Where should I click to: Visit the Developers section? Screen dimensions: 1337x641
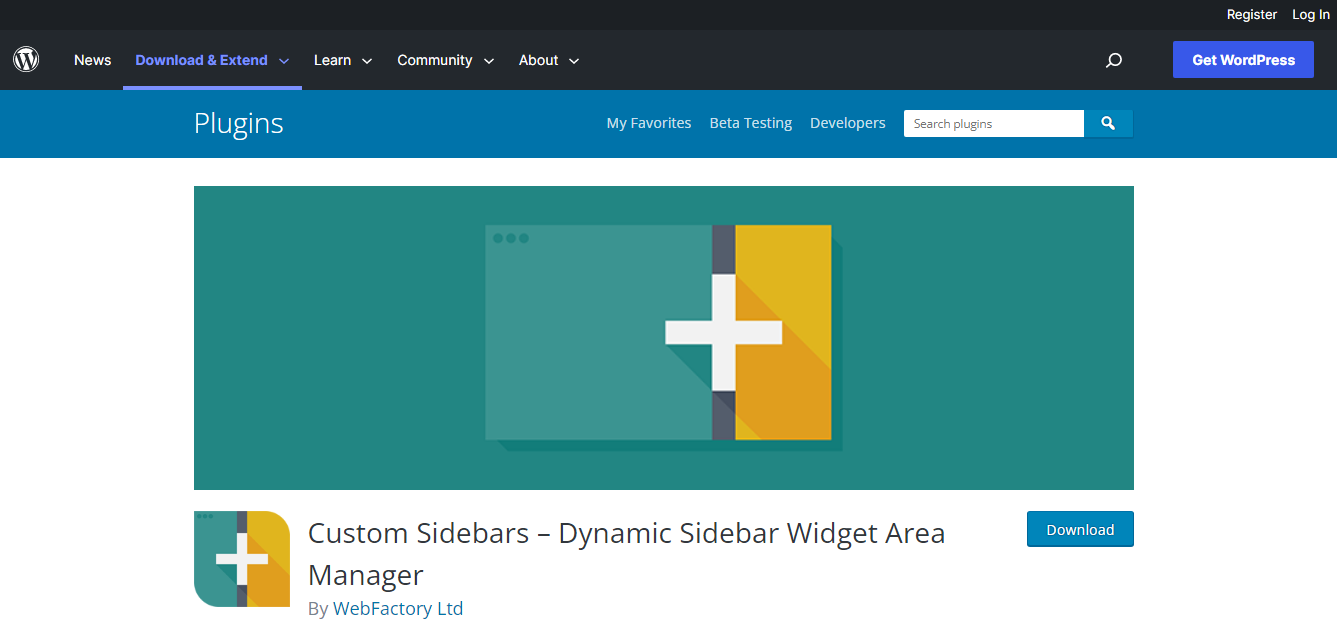tap(847, 122)
